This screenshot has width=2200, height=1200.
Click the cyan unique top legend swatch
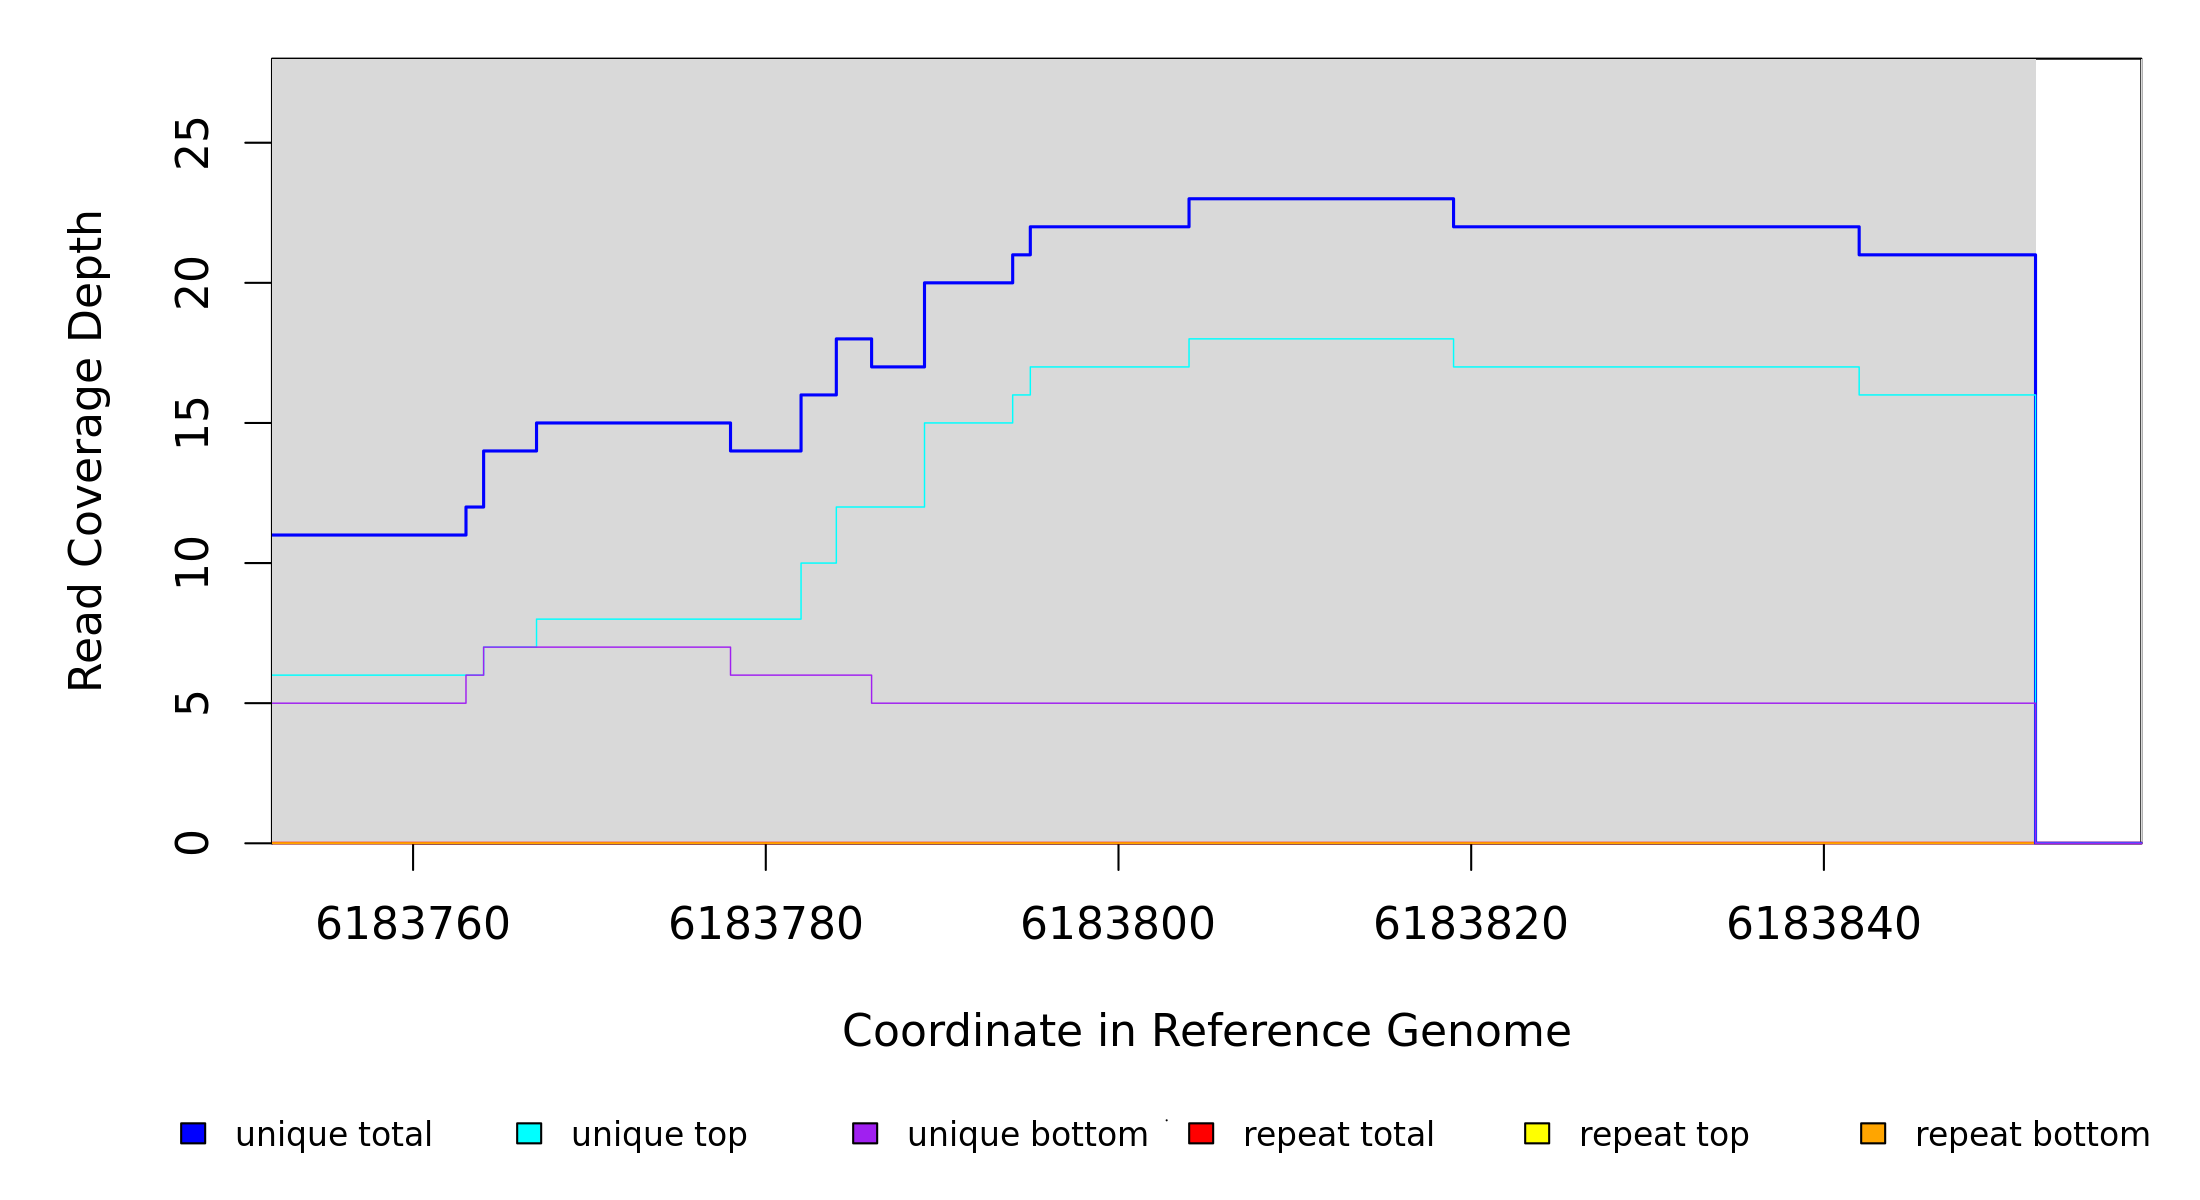pyautogui.click(x=529, y=1133)
